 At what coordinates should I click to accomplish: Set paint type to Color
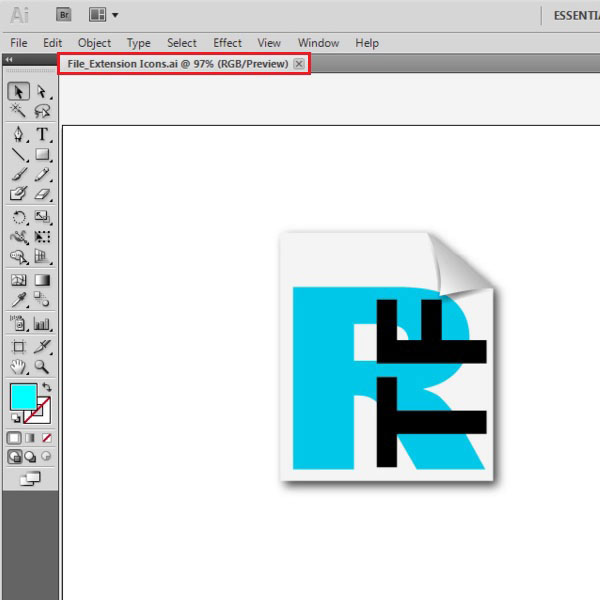pyautogui.click(x=14, y=438)
